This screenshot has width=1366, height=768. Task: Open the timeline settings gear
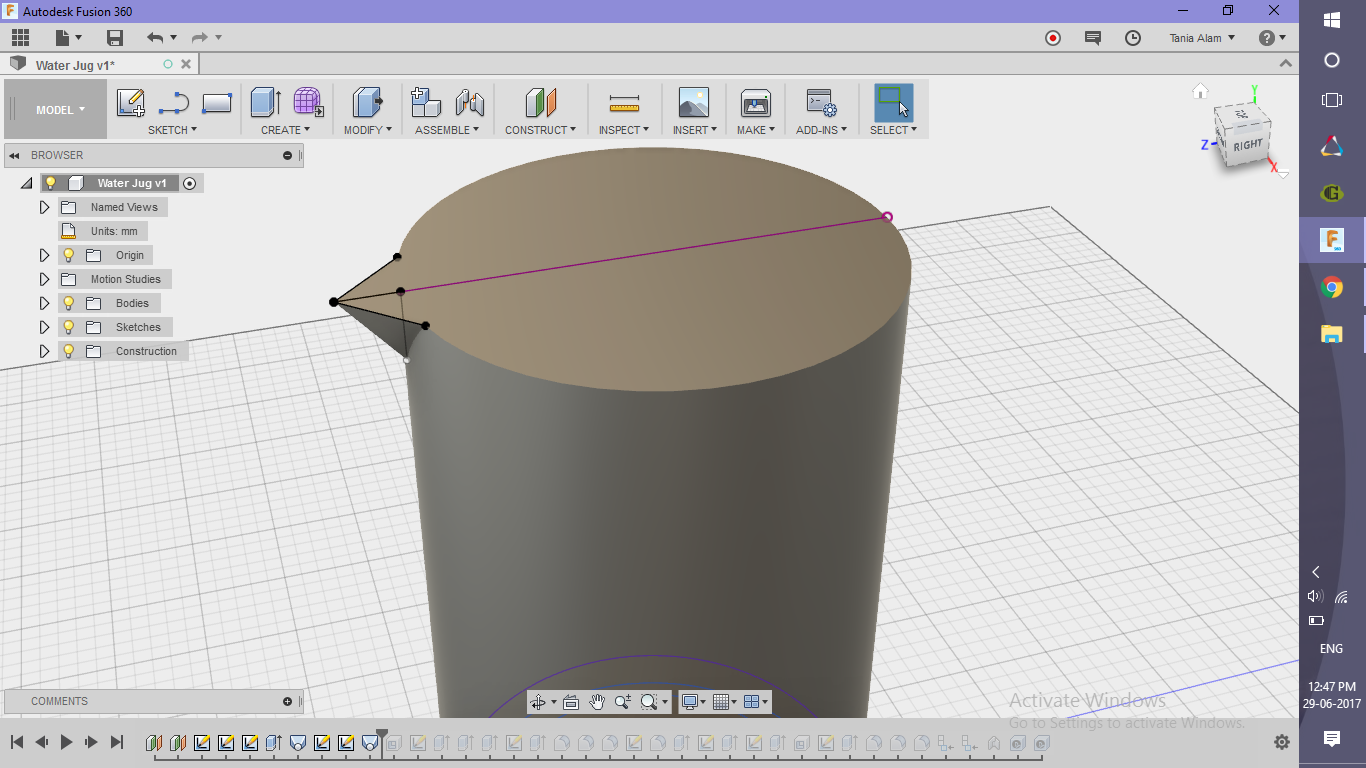pyautogui.click(x=1282, y=742)
